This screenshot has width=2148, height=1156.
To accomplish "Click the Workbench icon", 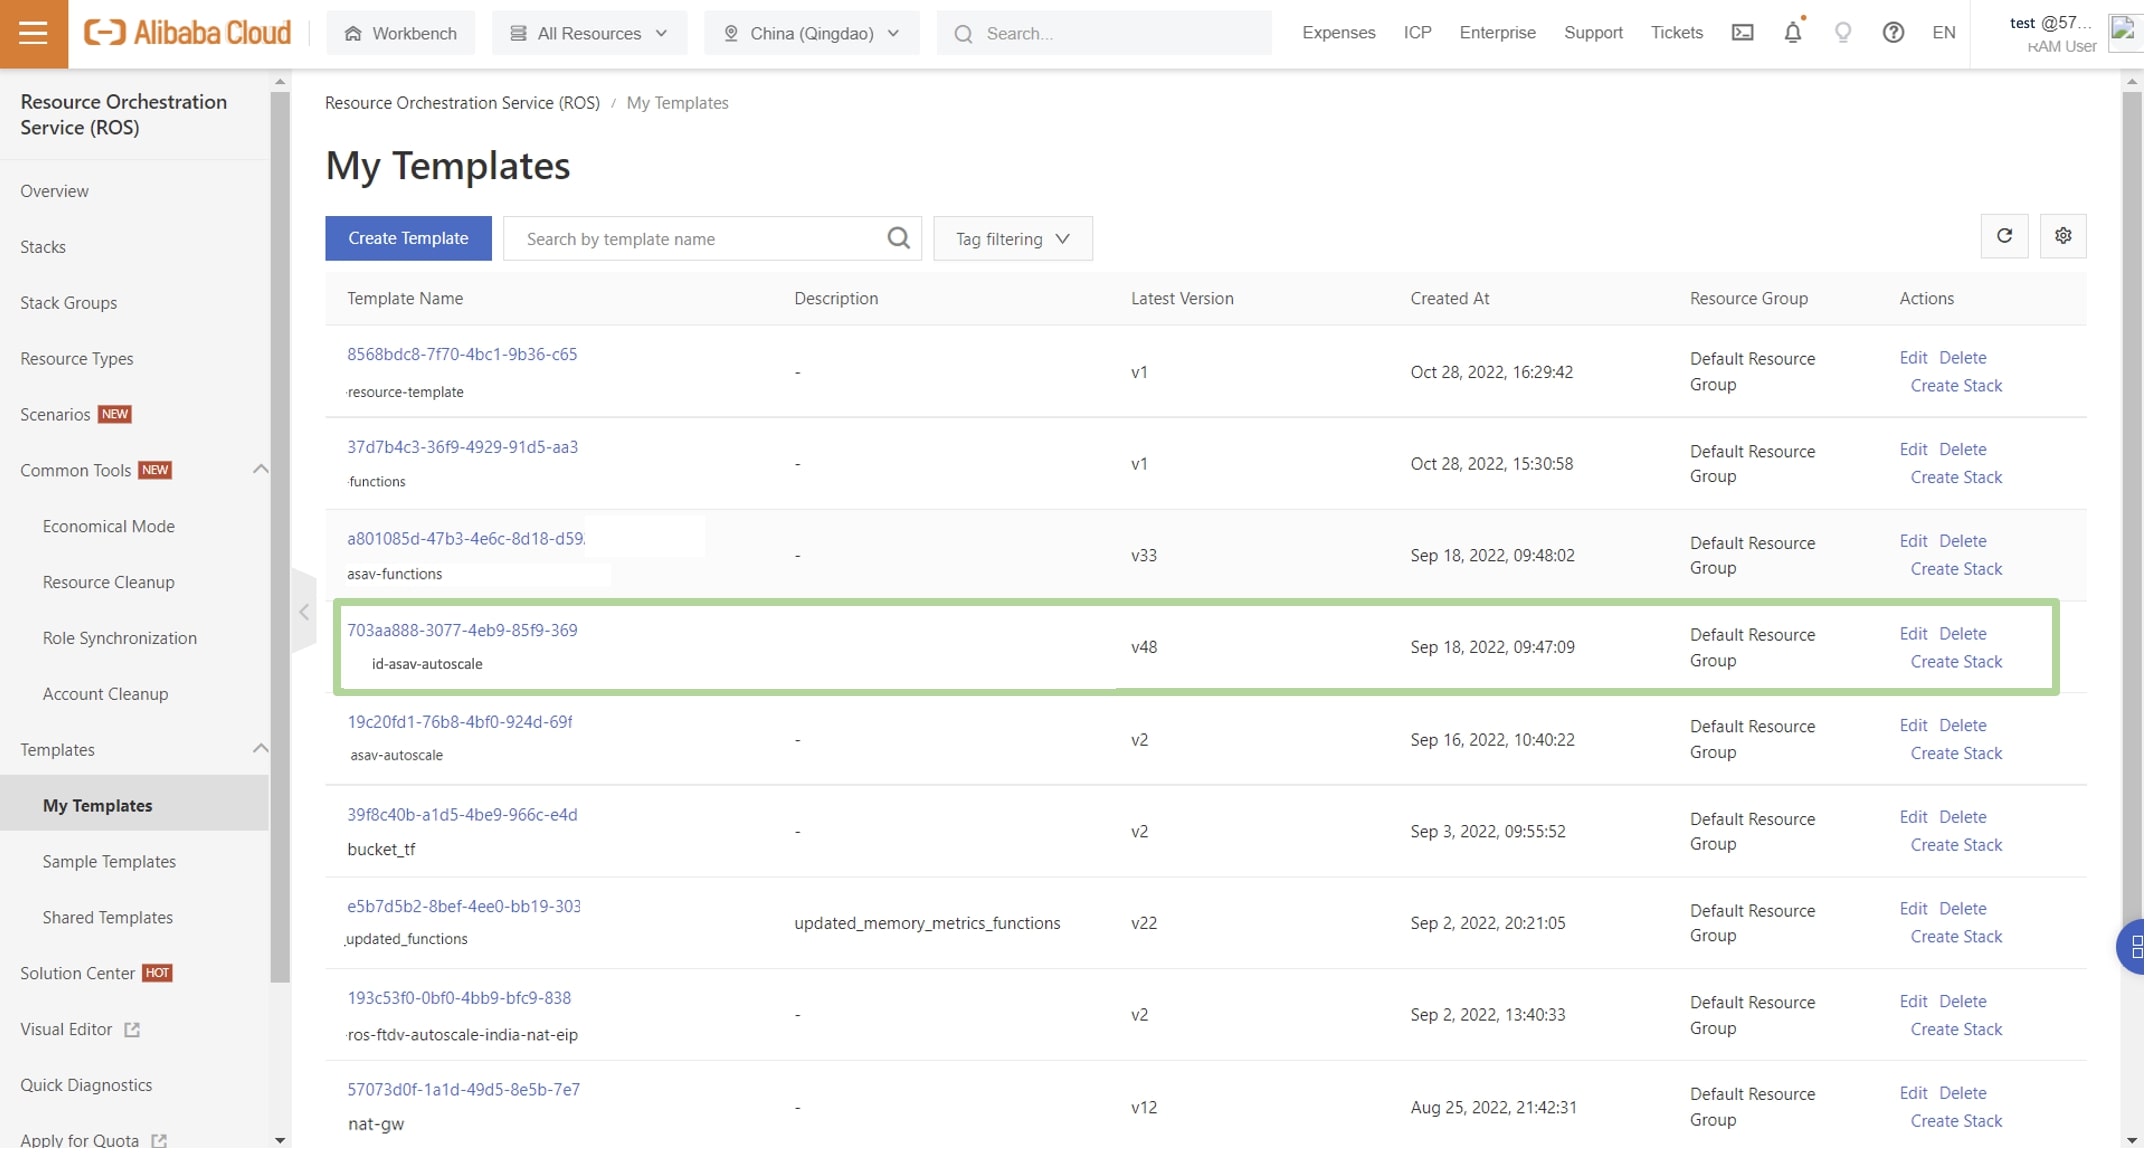I will pyautogui.click(x=400, y=32).
